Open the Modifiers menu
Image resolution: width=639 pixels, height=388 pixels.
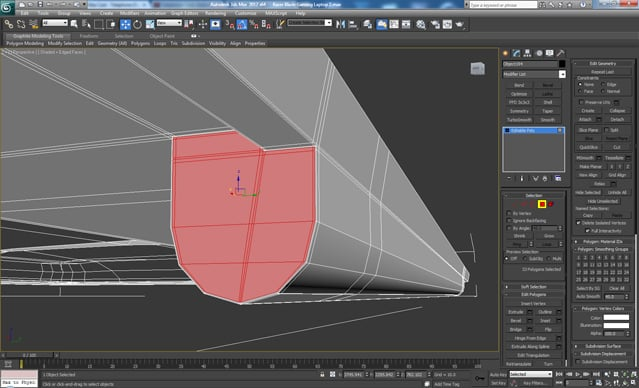click(129, 13)
